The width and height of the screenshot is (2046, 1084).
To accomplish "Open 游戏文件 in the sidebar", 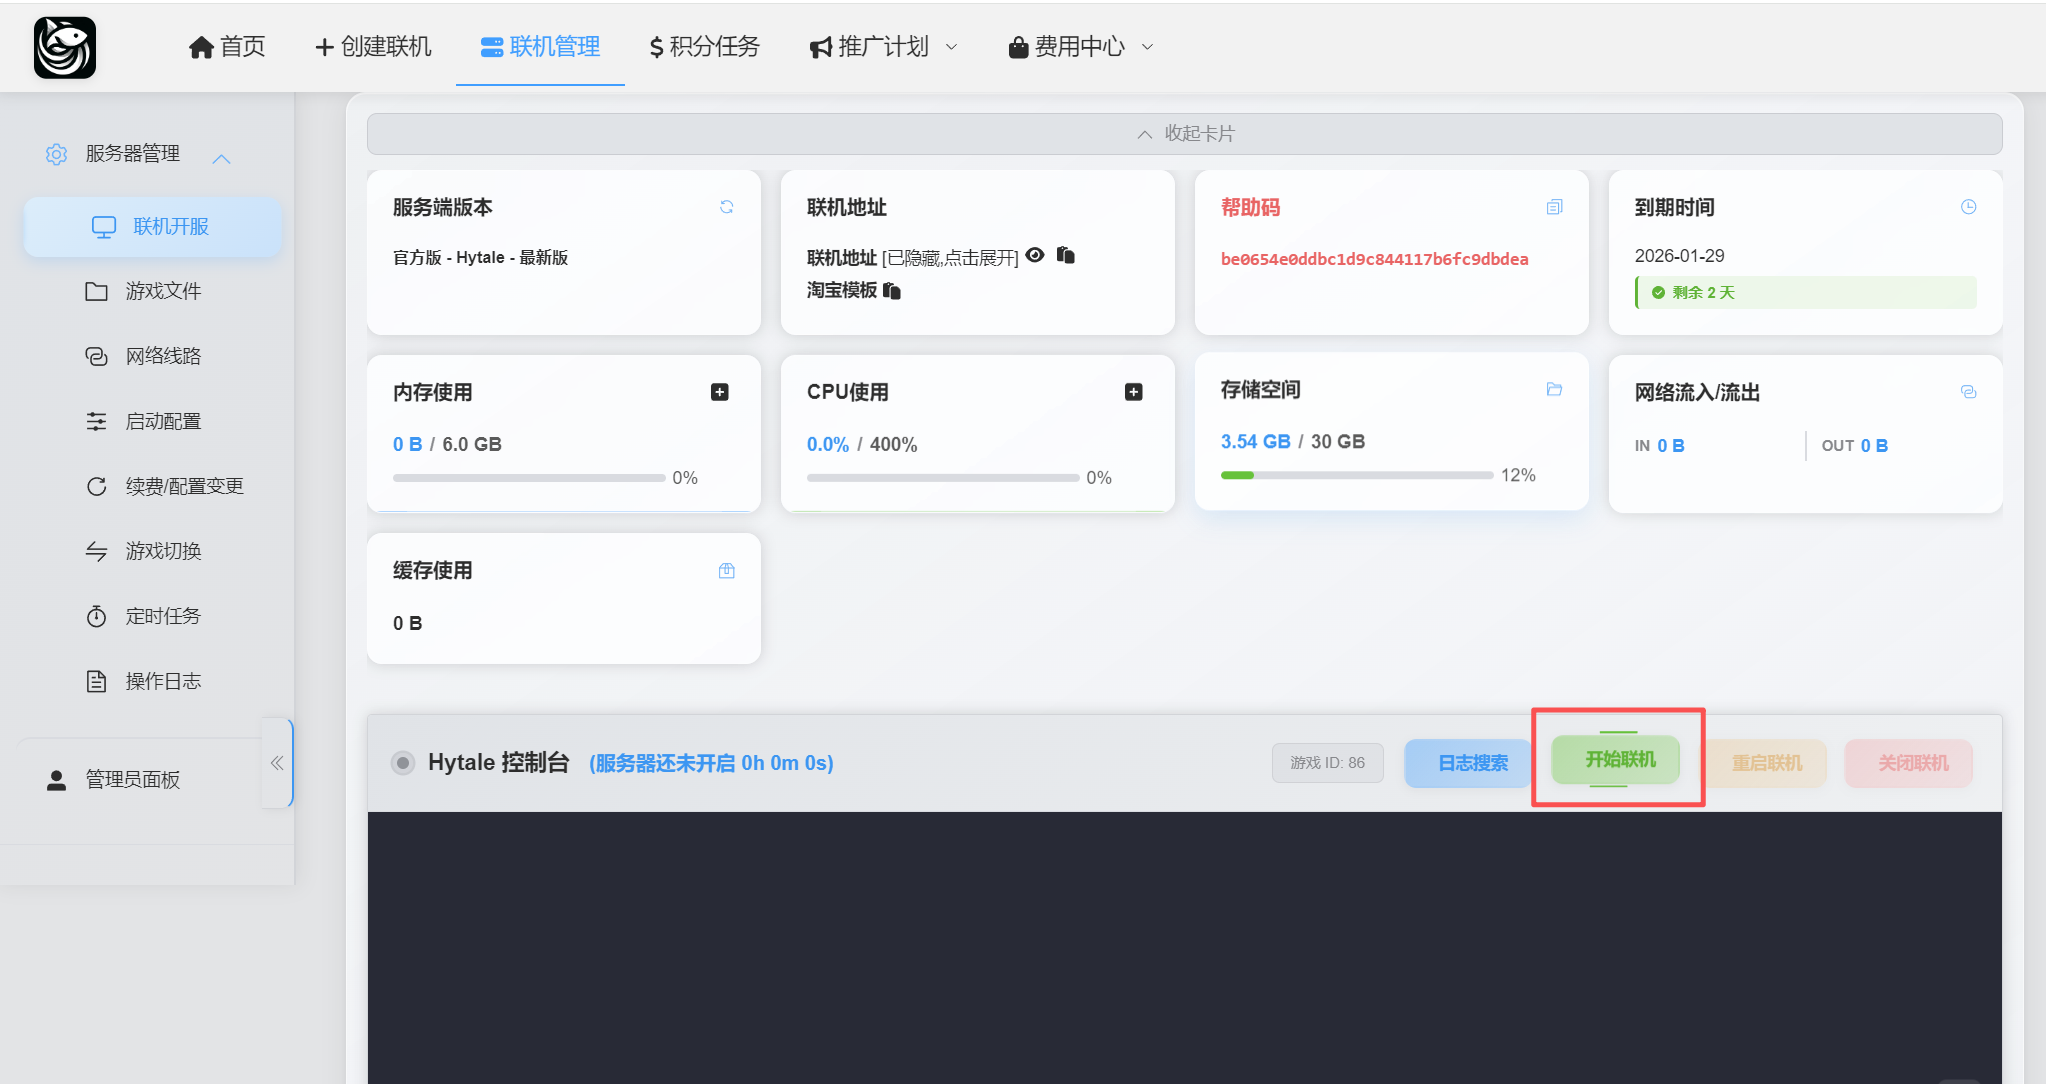I will tap(162, 291).
